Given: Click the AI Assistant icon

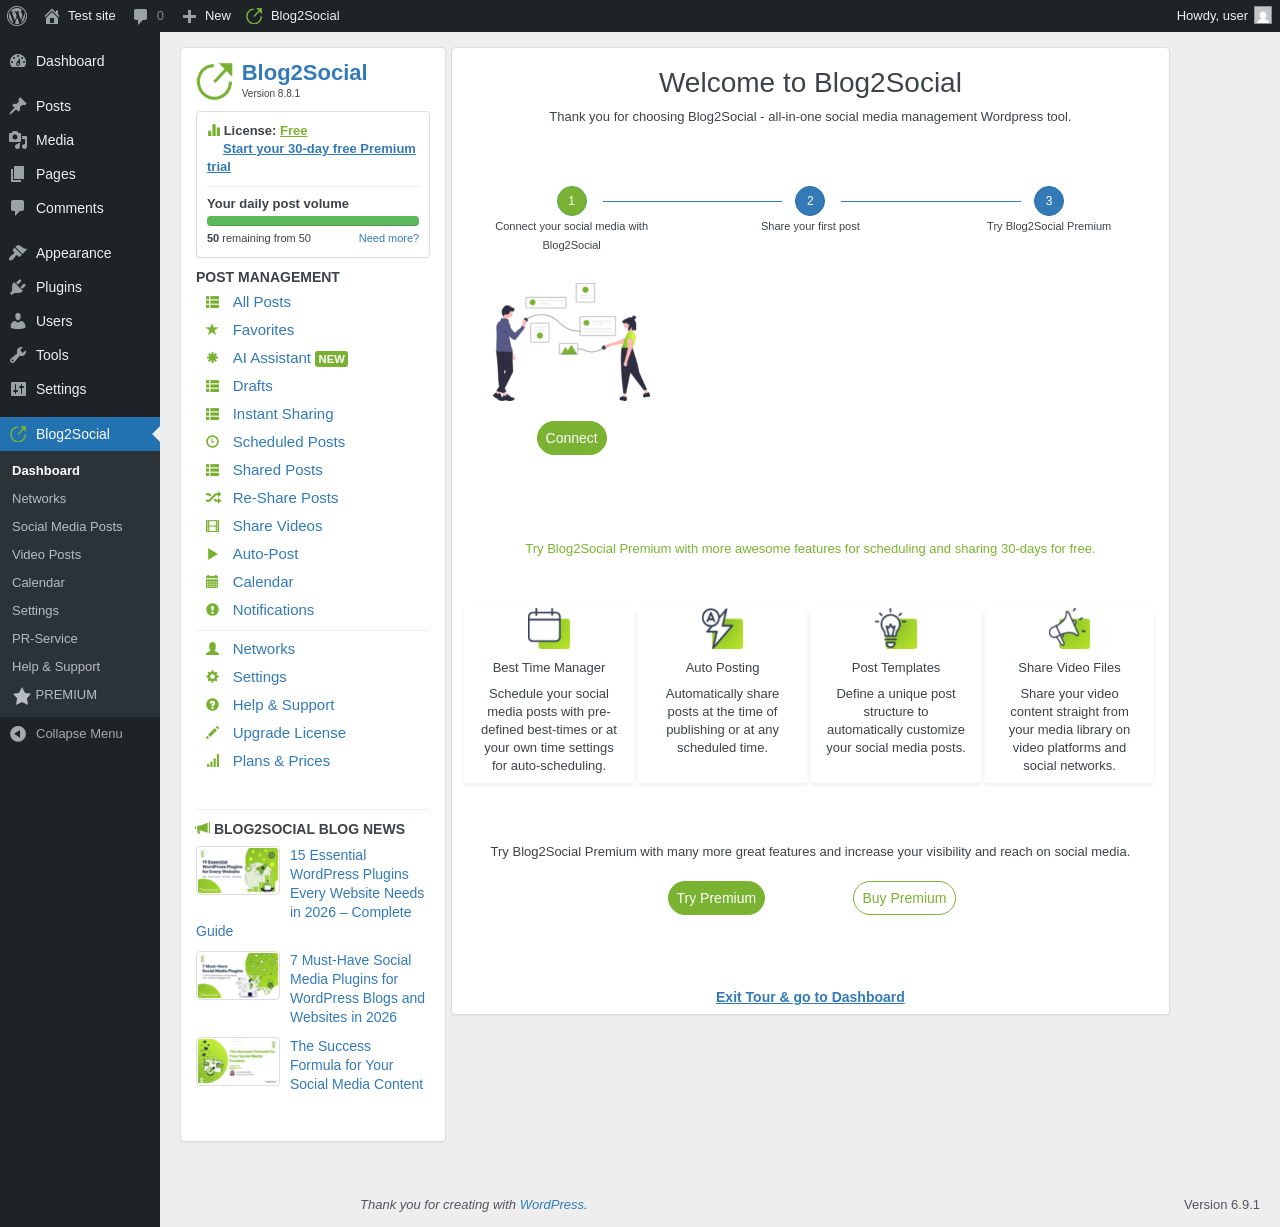Looking at the screenshot, I should click(212, 358).
